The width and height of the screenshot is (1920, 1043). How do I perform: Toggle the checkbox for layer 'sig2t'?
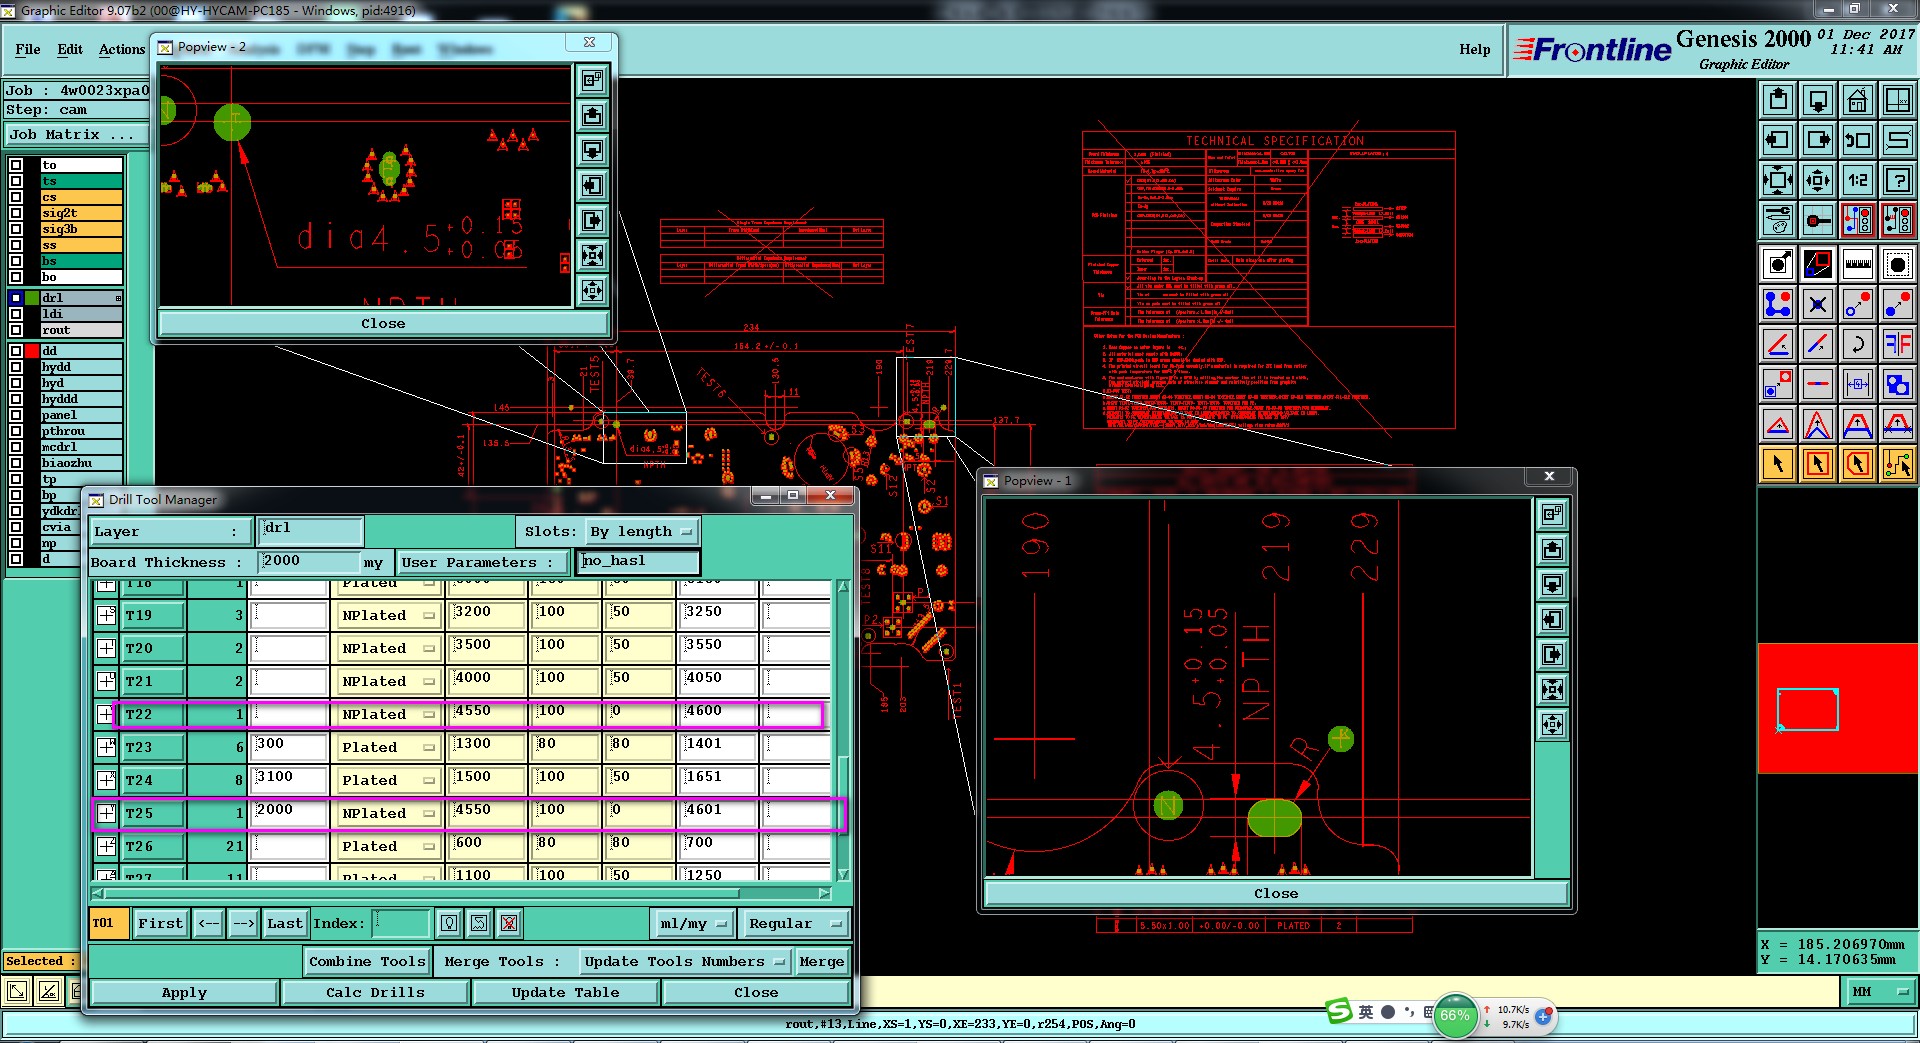pos(16,213)
